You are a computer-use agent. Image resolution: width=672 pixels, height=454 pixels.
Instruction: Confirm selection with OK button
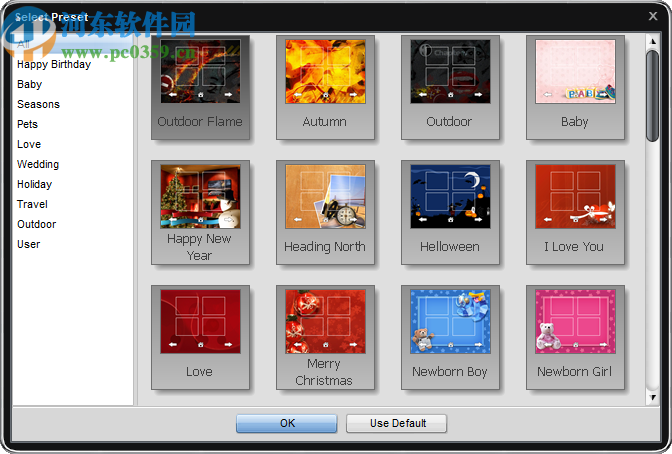(x=287, y=423)
